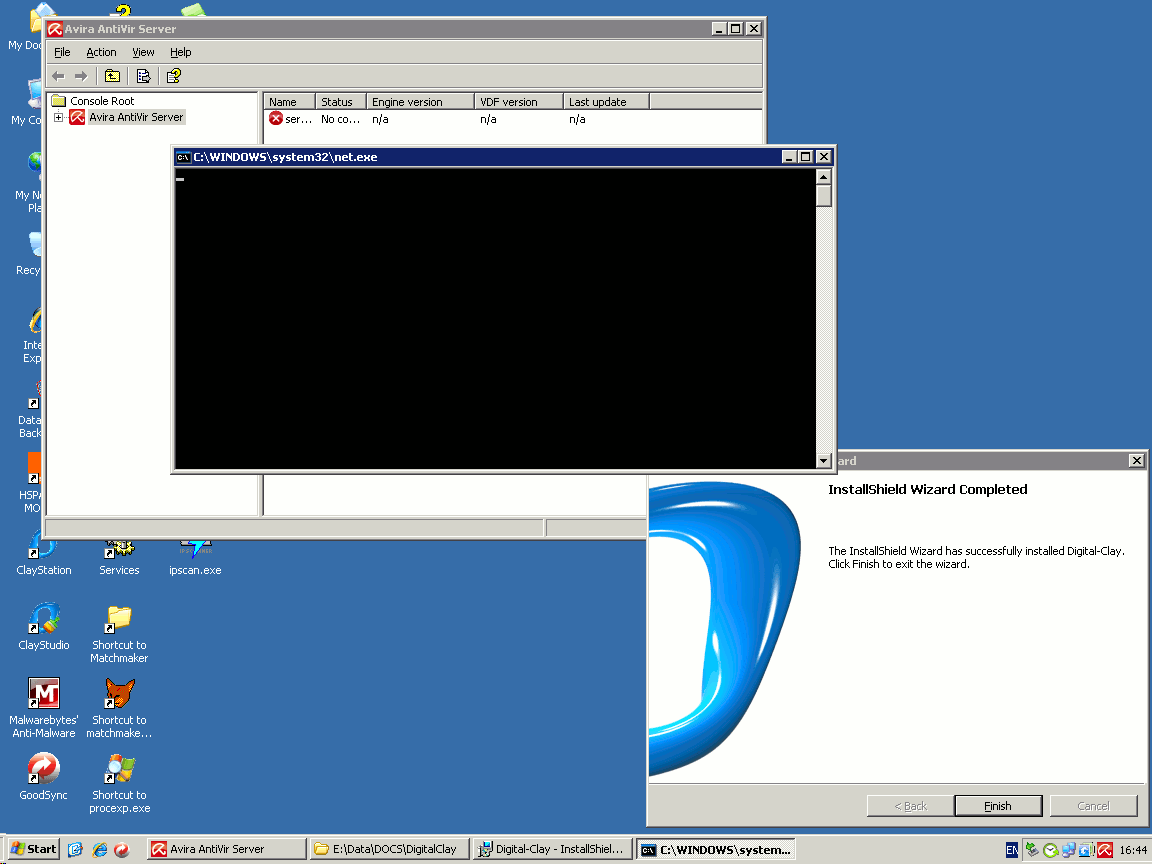1152x864 pixels.
Task: Switch to E:\Data\DOCS\DigitalClay taskbar button
Action: [x=389, y=849]
